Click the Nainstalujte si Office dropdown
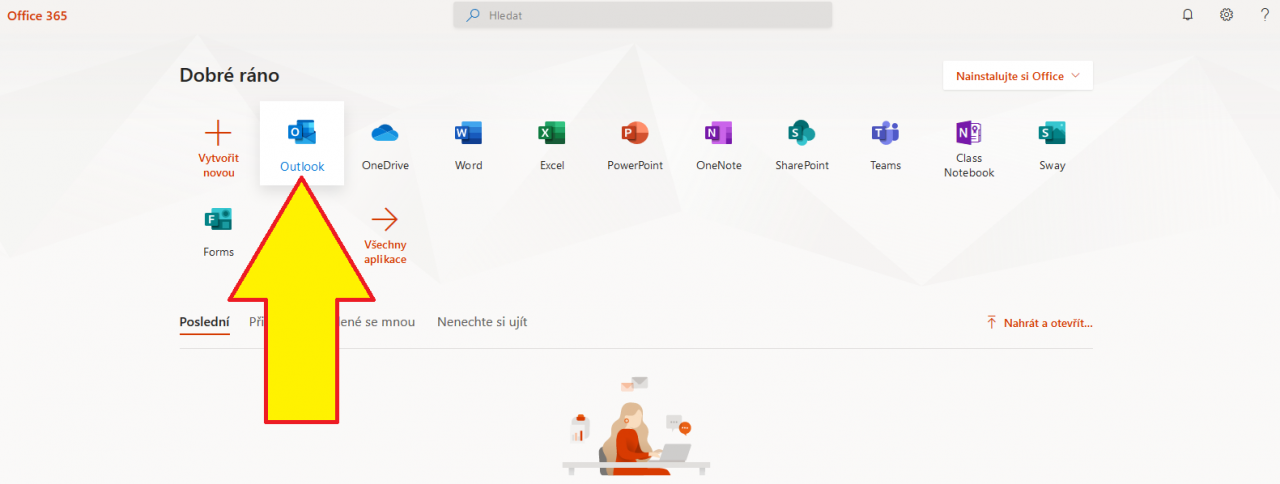The width and height of the screenshot is (1280, 484). click(x=1018, y=76)
